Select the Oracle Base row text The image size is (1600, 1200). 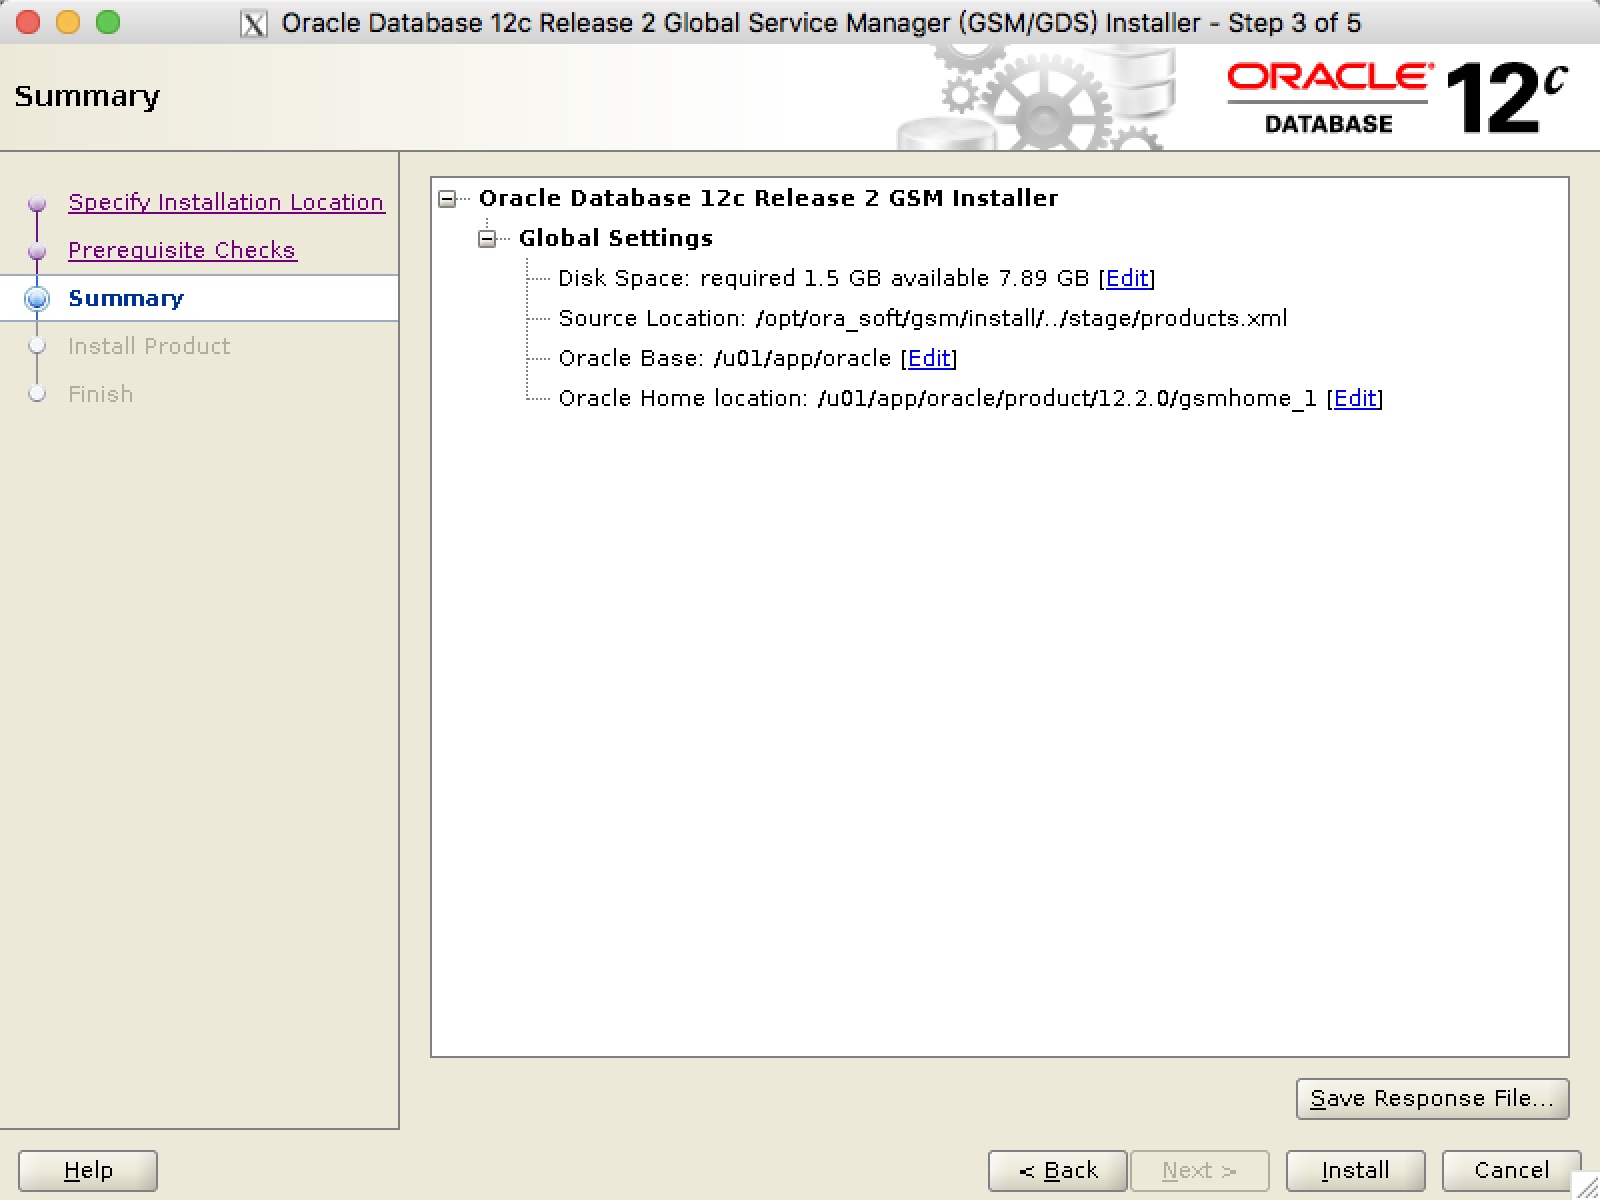pos(724,358)
